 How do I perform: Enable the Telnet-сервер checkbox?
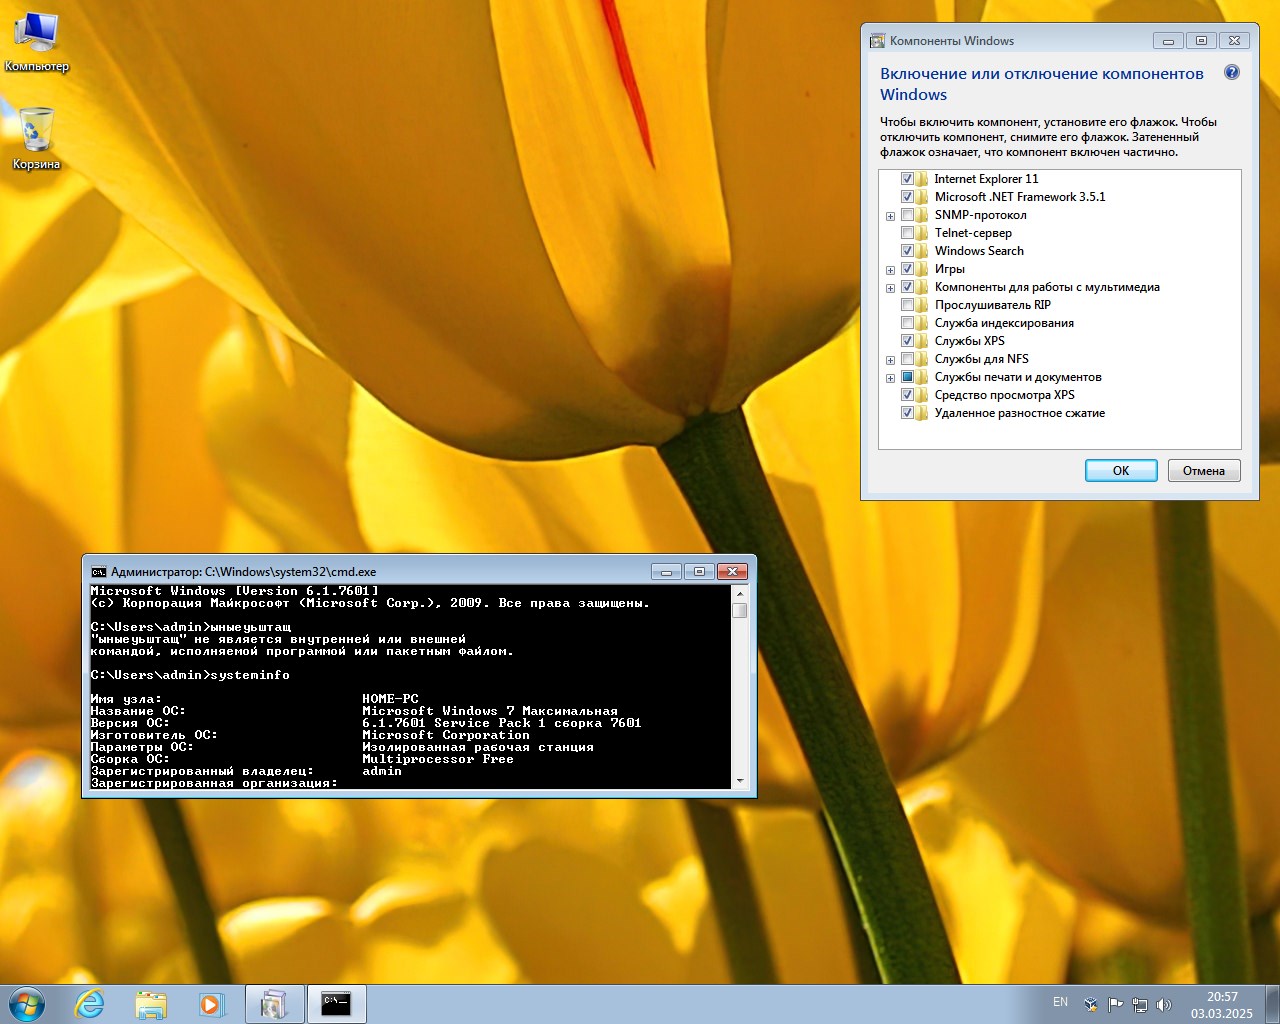click(907, 233)
